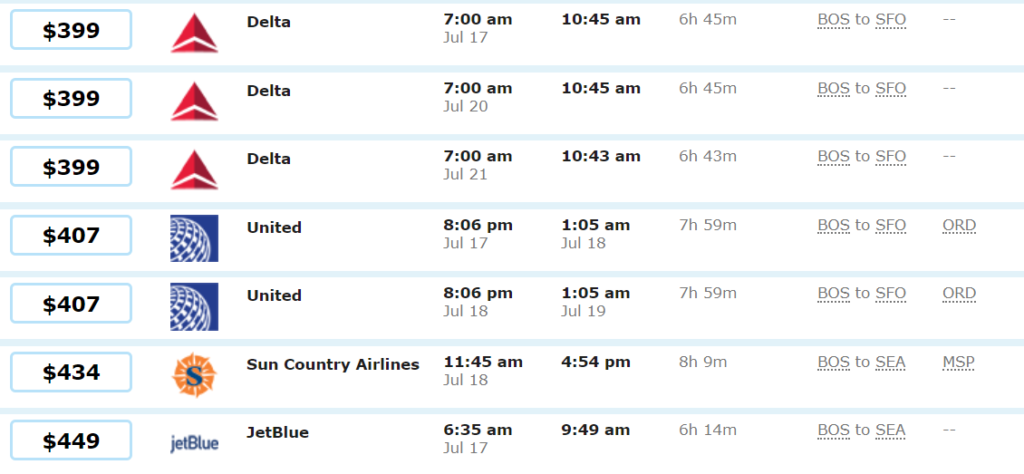Image resolution: width=1024 pixels, height=474 pixels.
Task: Pick the $434 Sun Country fare
Action: click(71, 372)
